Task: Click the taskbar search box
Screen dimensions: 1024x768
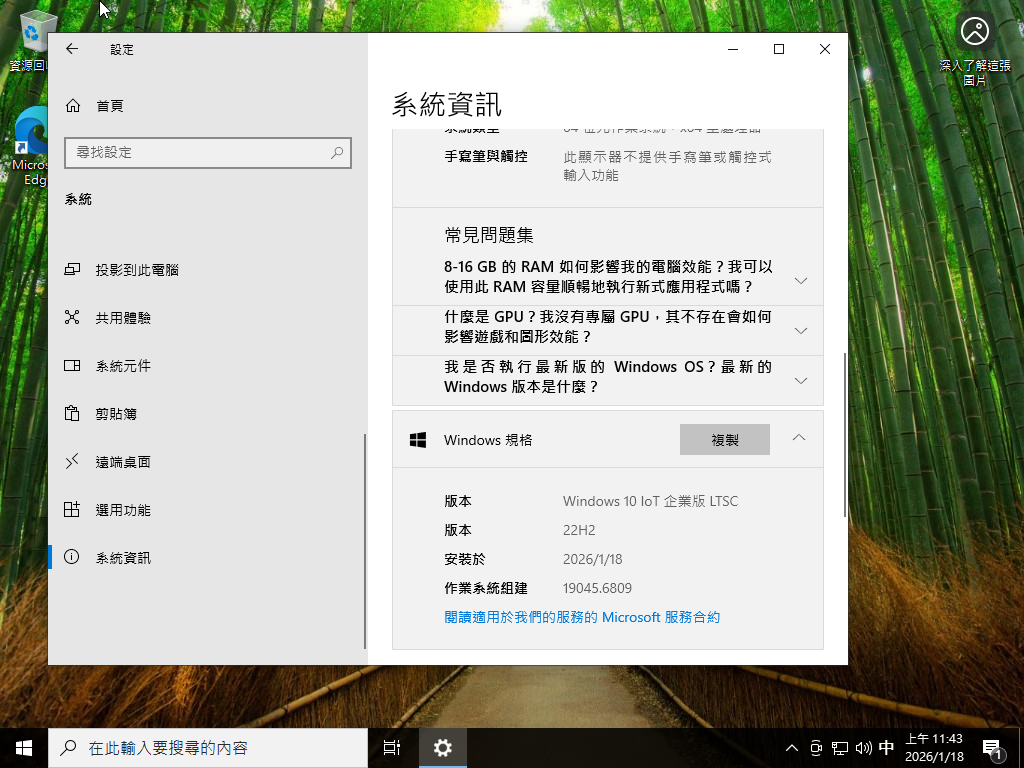Action: [210, 747]
